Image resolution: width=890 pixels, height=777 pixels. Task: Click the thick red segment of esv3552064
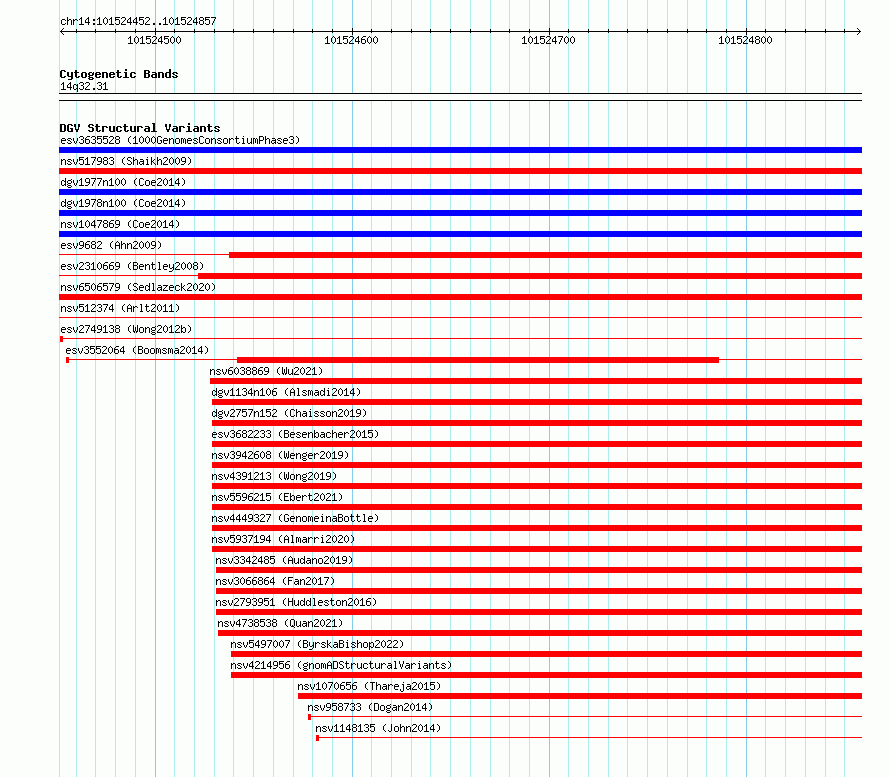point(478,360)
